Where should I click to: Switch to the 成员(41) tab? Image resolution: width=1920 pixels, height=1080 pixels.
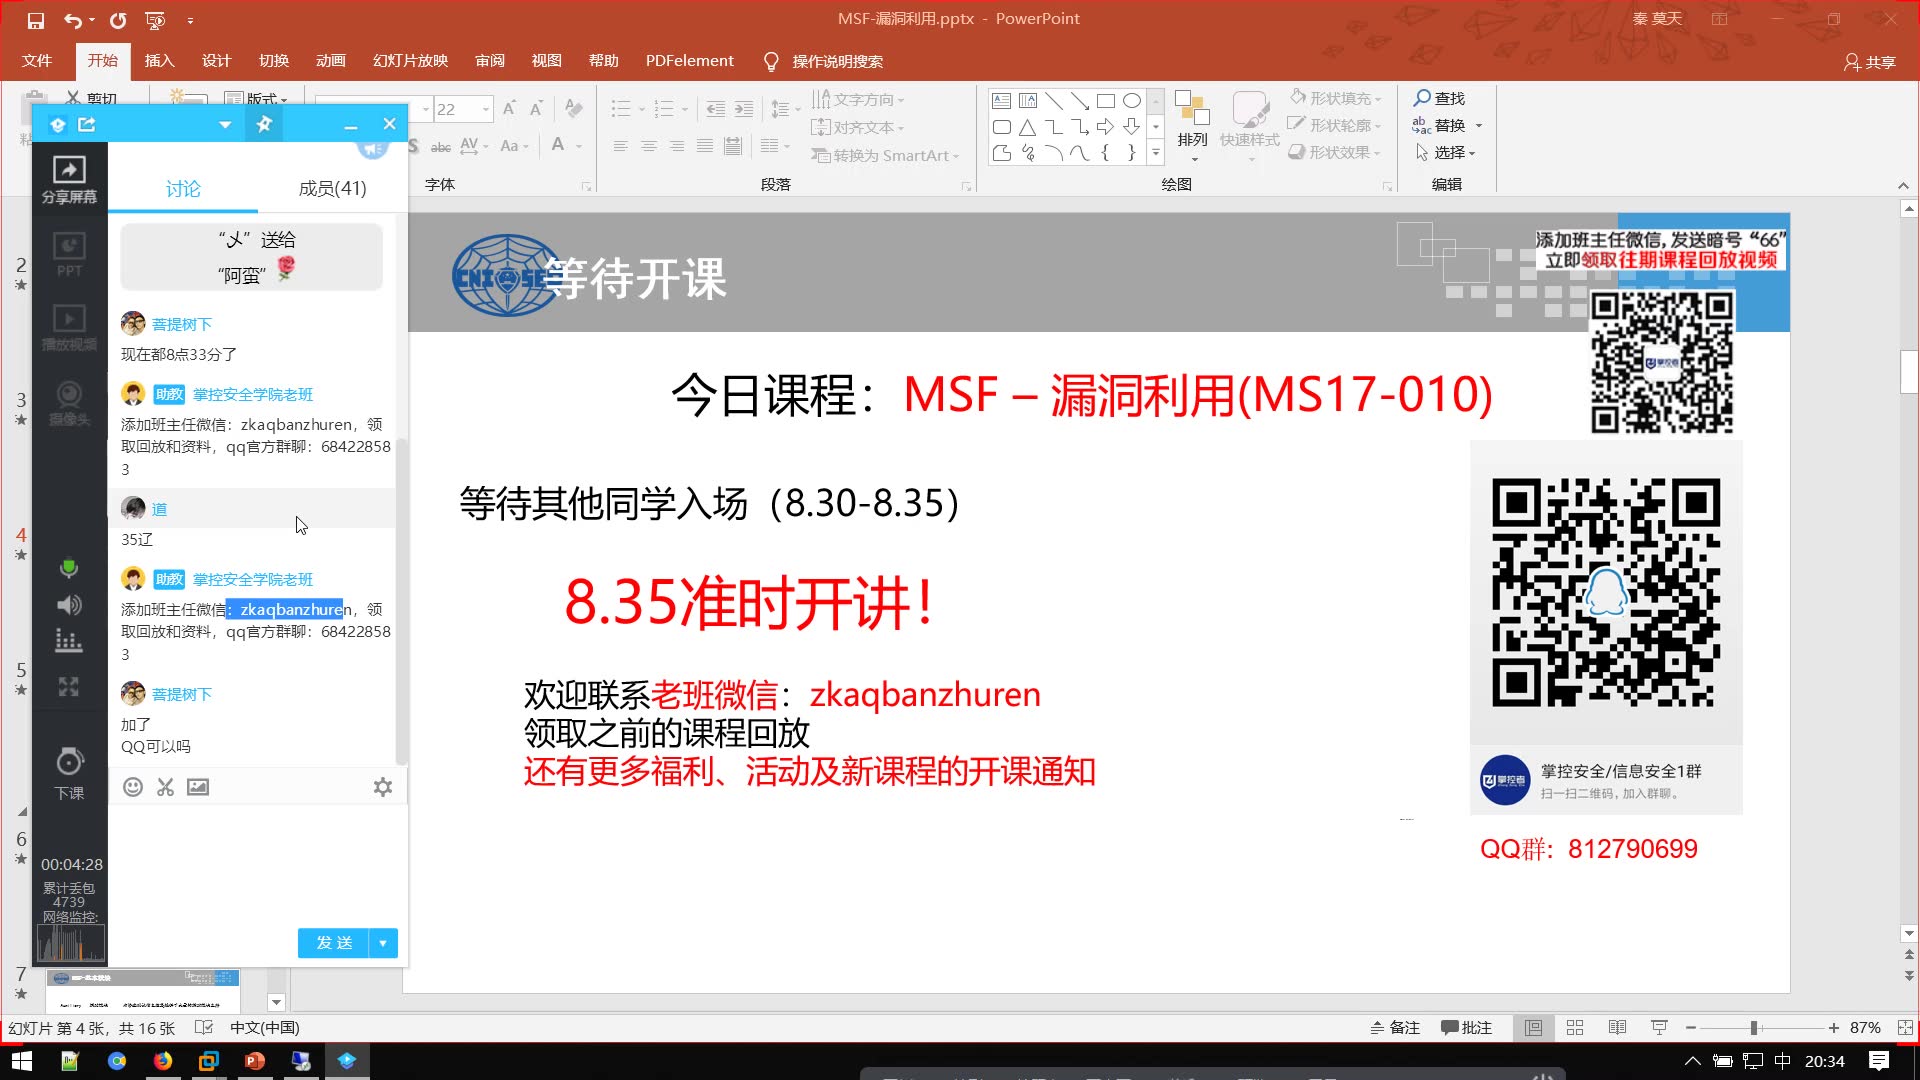point(332,188)
